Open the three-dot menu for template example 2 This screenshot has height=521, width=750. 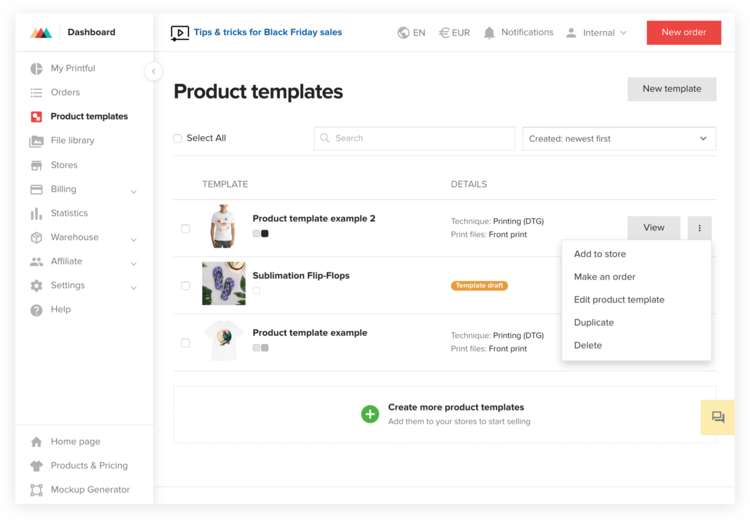699,228
